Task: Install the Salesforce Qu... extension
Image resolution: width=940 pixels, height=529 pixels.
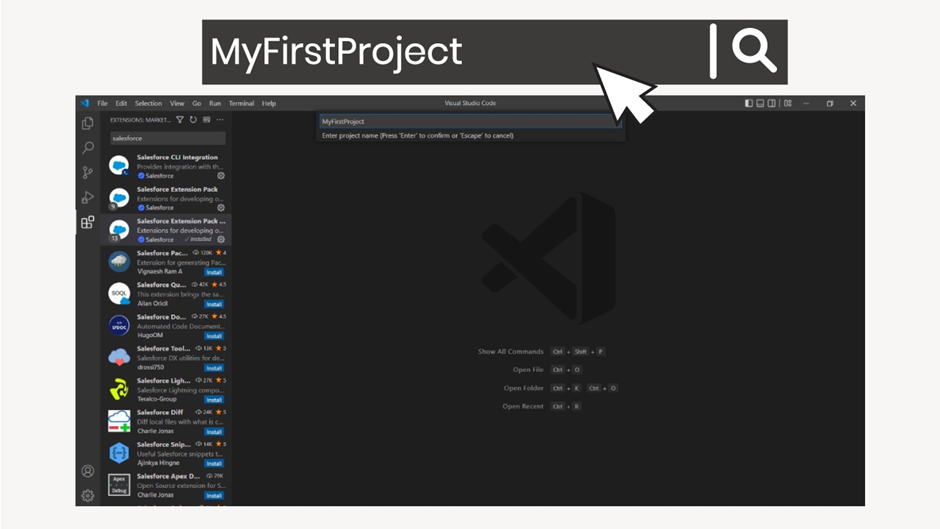Action: [214, 304]
